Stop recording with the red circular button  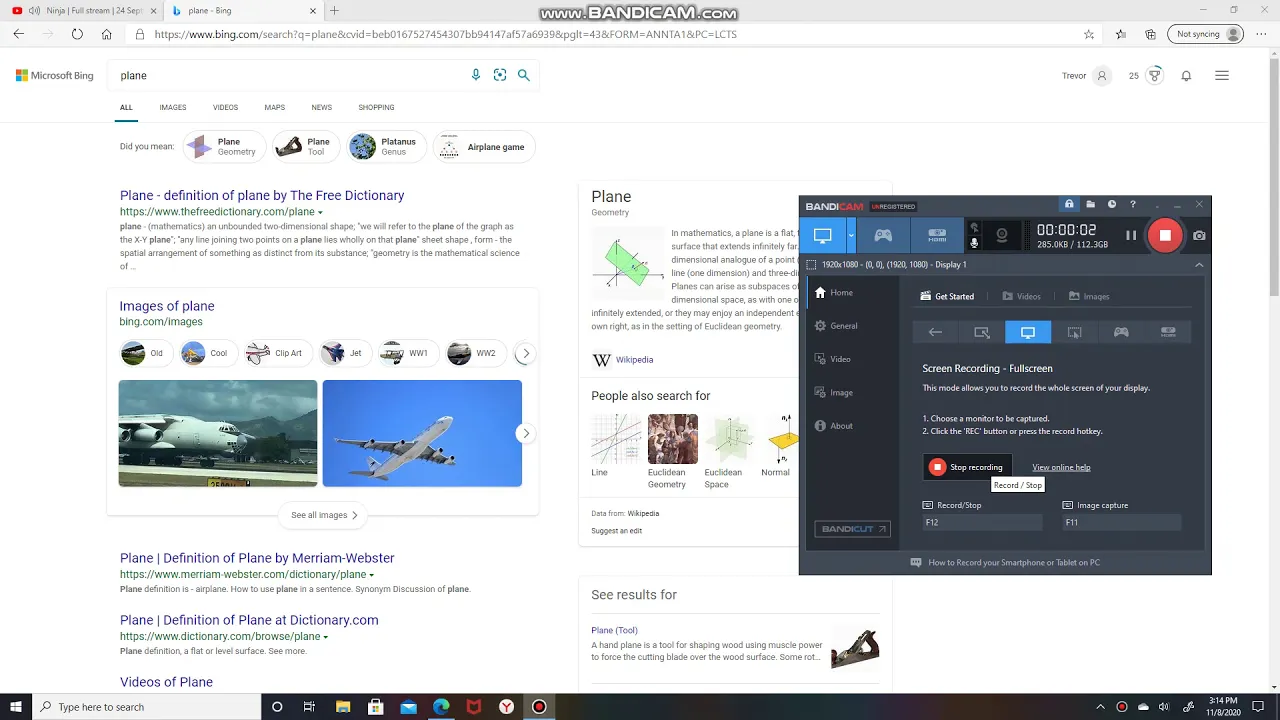(1165, 236)
